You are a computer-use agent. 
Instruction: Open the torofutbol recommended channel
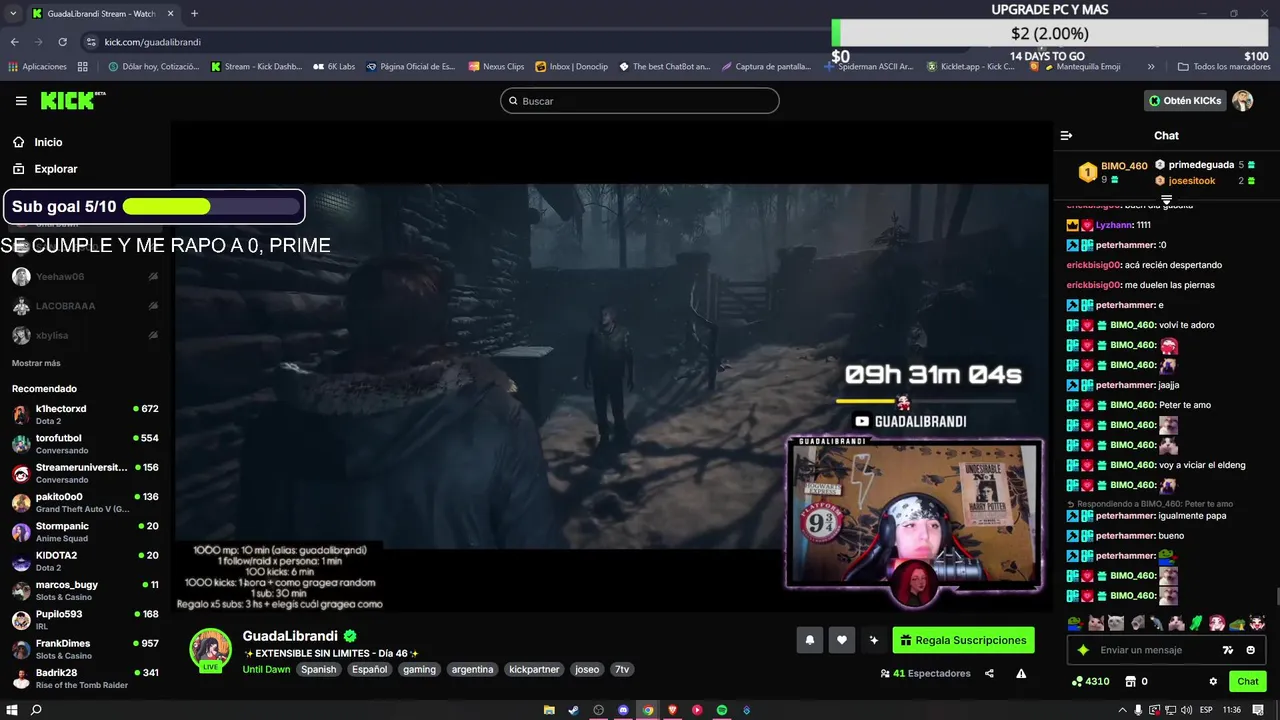pyautogui.click(x=85, y=444)
